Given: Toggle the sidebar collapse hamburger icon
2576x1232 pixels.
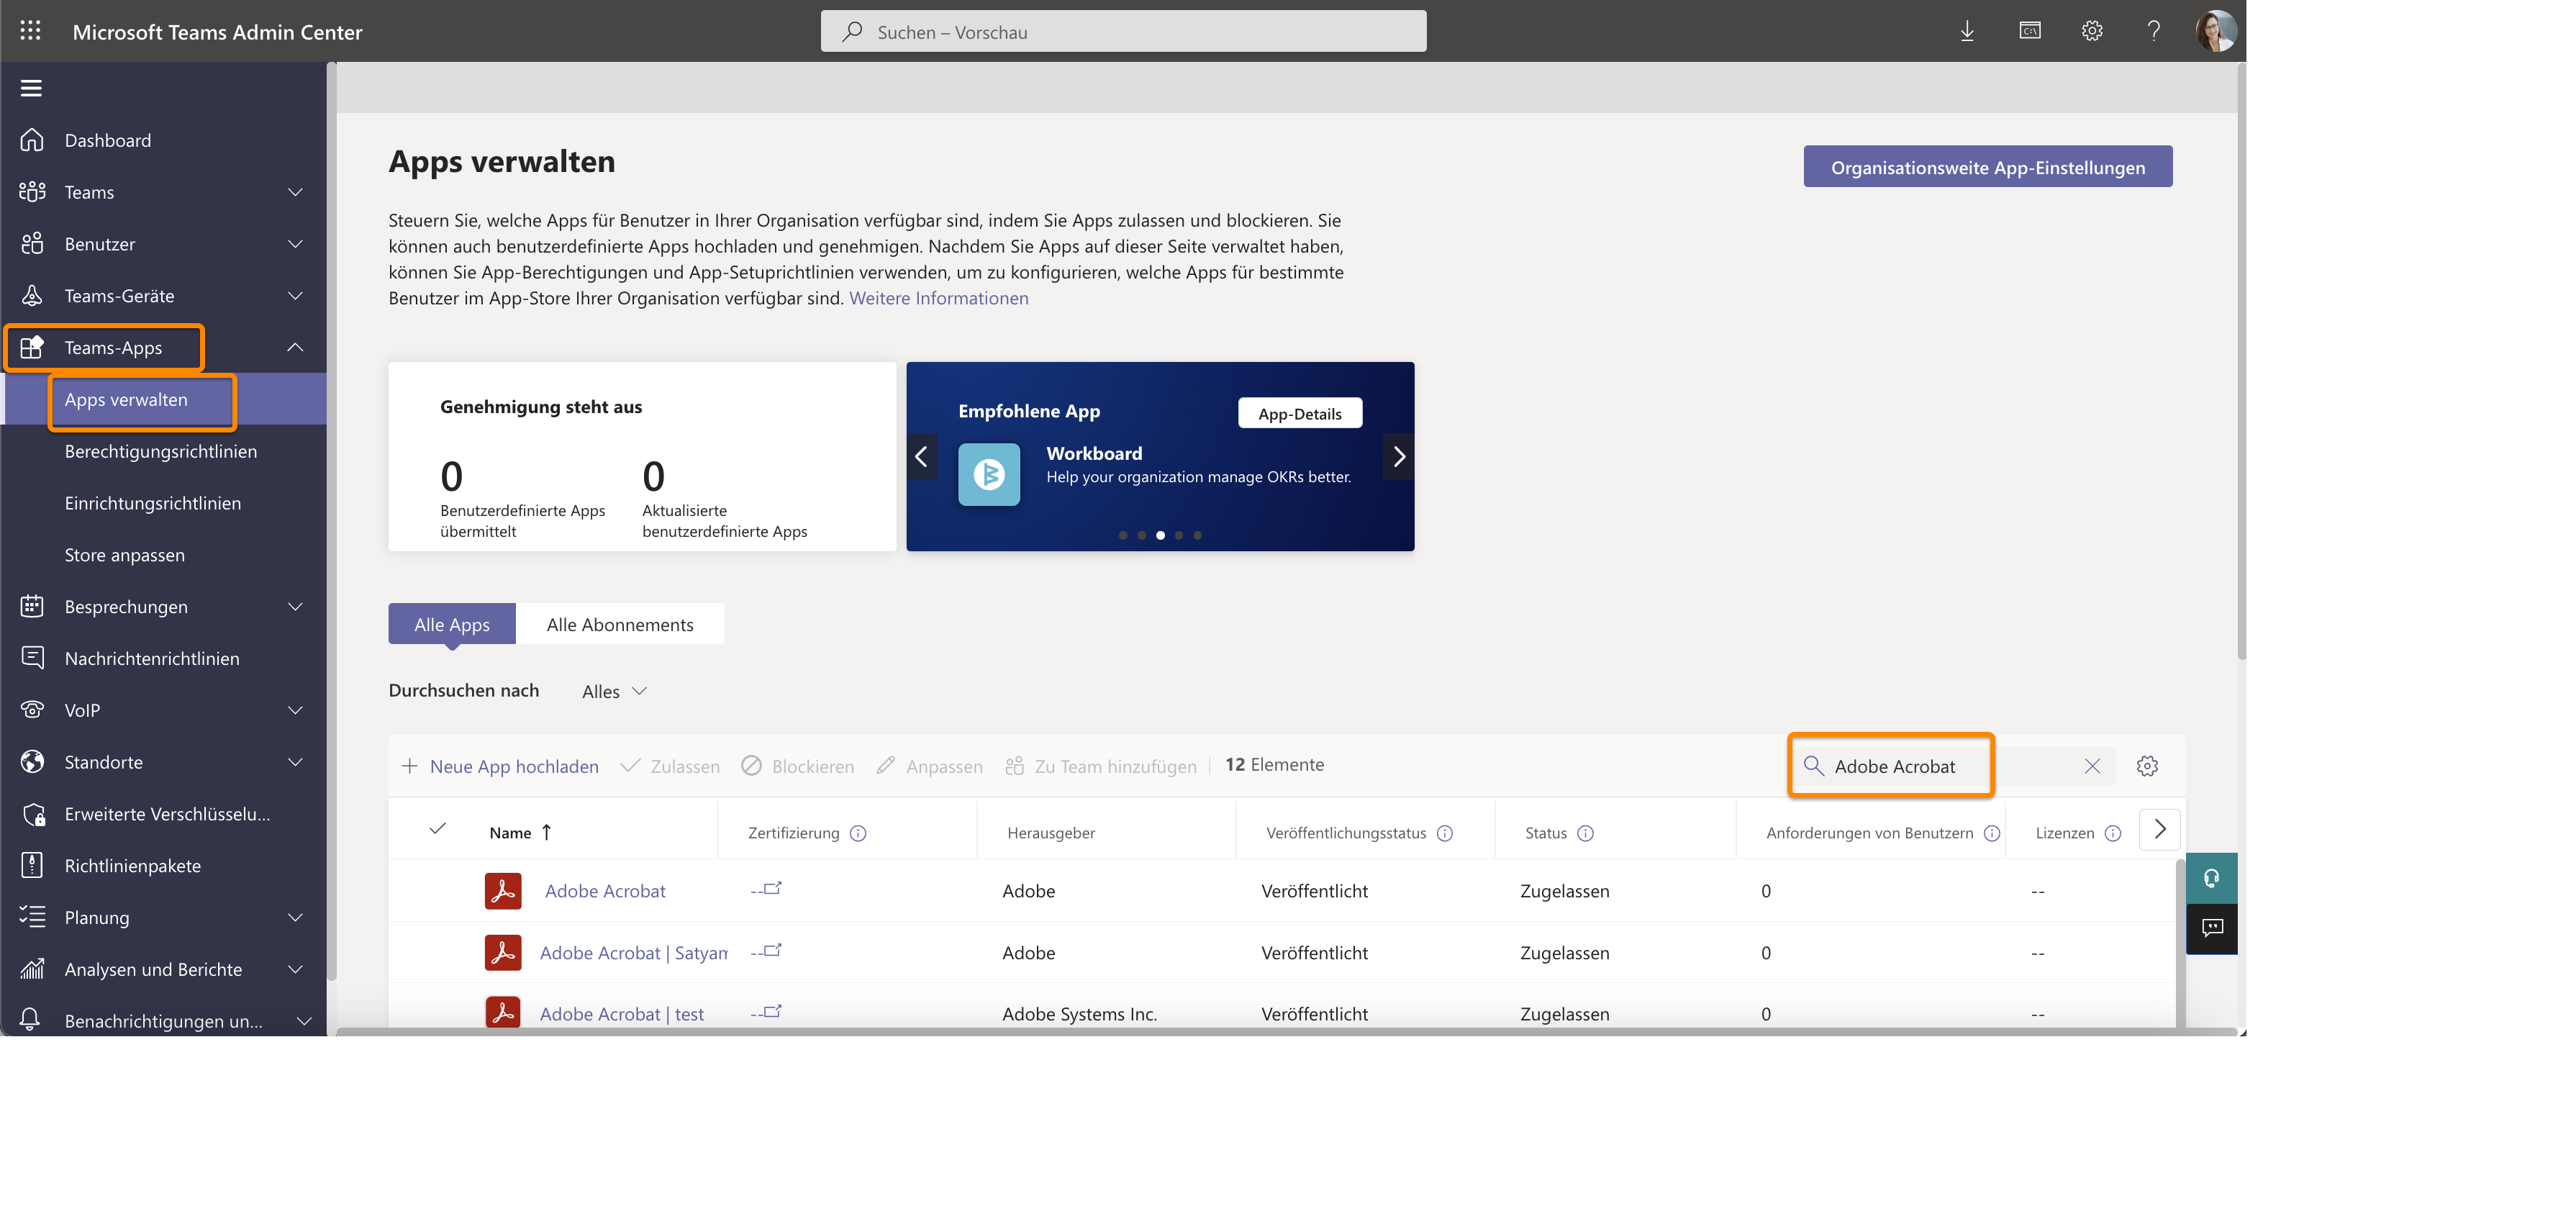Looking at the screenshot, I should [31, 88].
